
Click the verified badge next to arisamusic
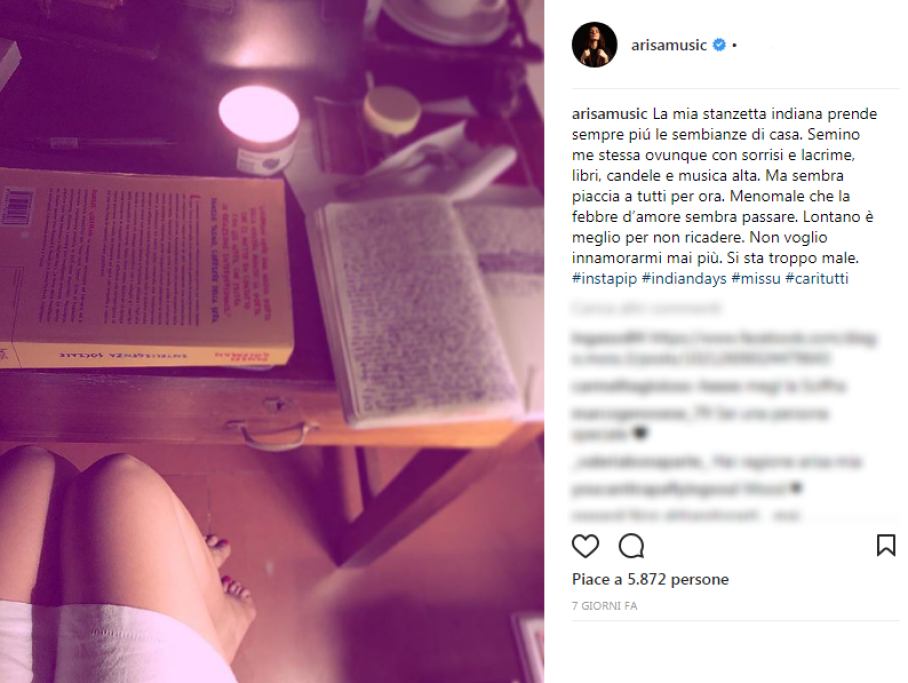[x=719, y=45]
